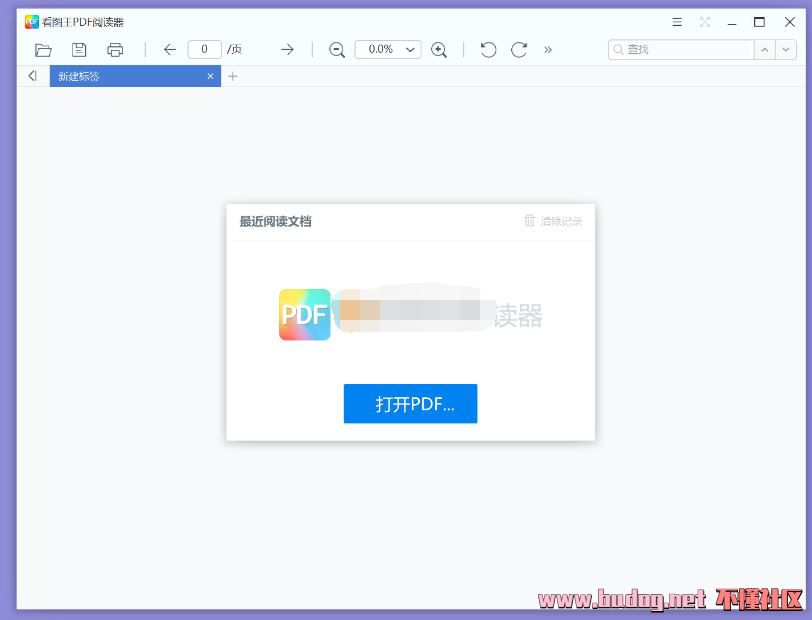Click the save disk icon

coord(79,50)
